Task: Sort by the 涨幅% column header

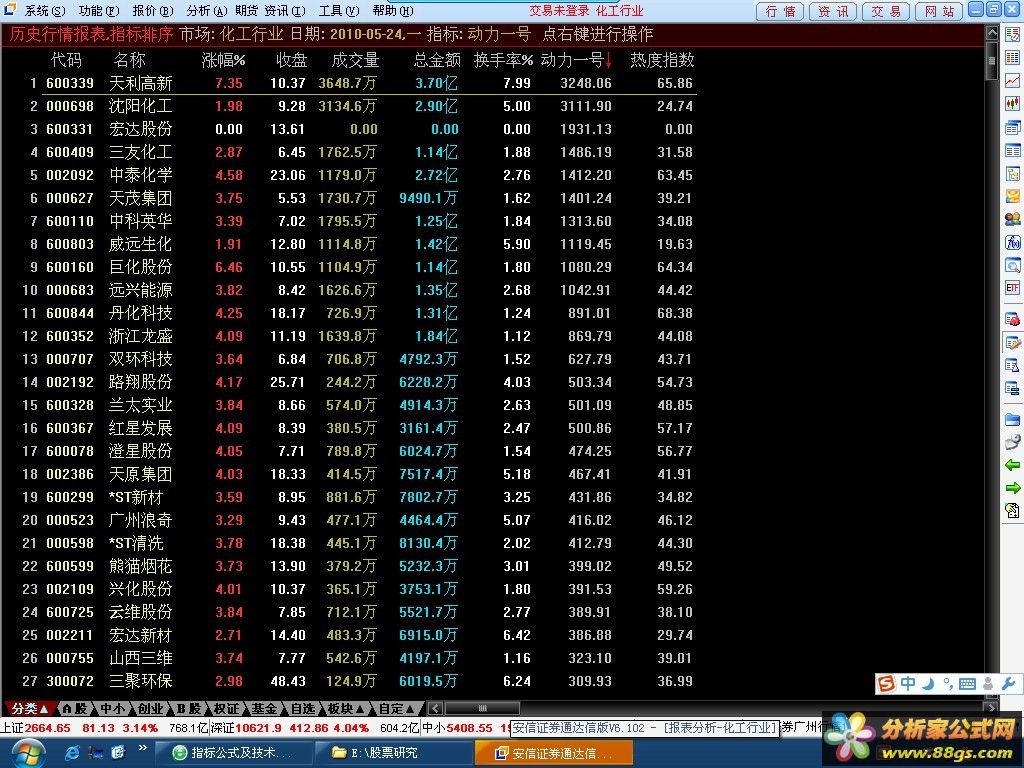Action: click(223, 60)
